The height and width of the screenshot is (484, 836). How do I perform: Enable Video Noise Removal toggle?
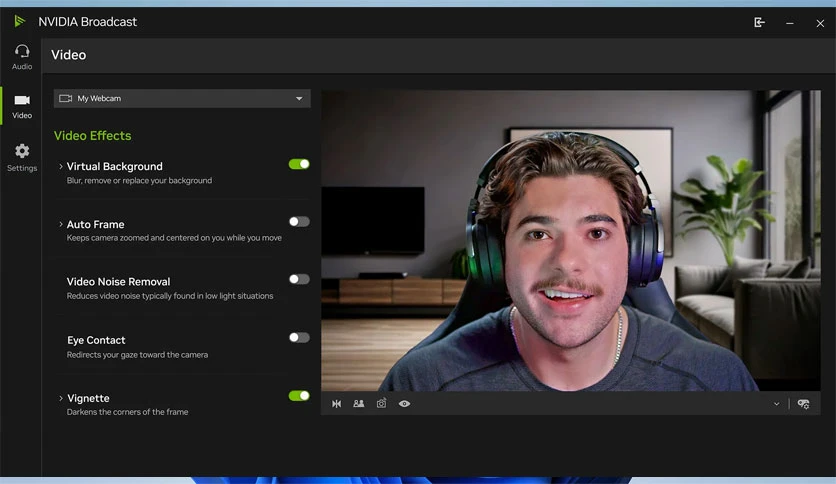click(x=299, y=279)
